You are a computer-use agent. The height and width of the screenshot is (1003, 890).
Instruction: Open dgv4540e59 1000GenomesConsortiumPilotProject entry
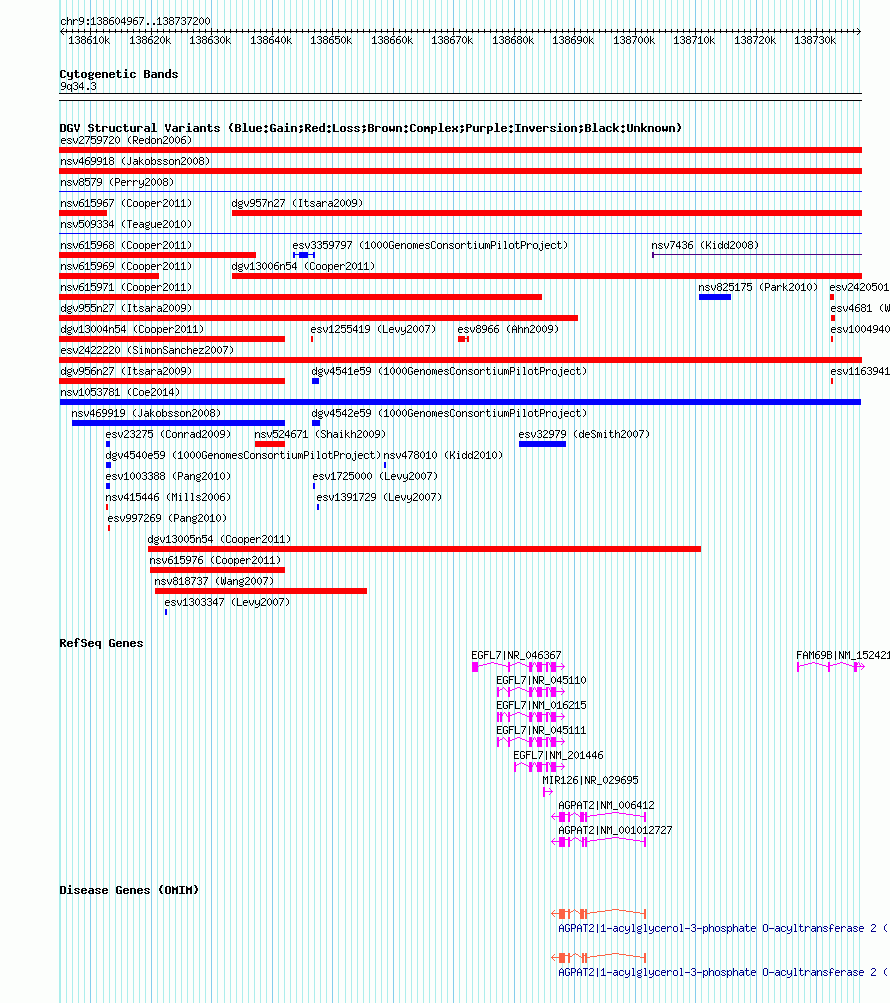coord(243,455)
